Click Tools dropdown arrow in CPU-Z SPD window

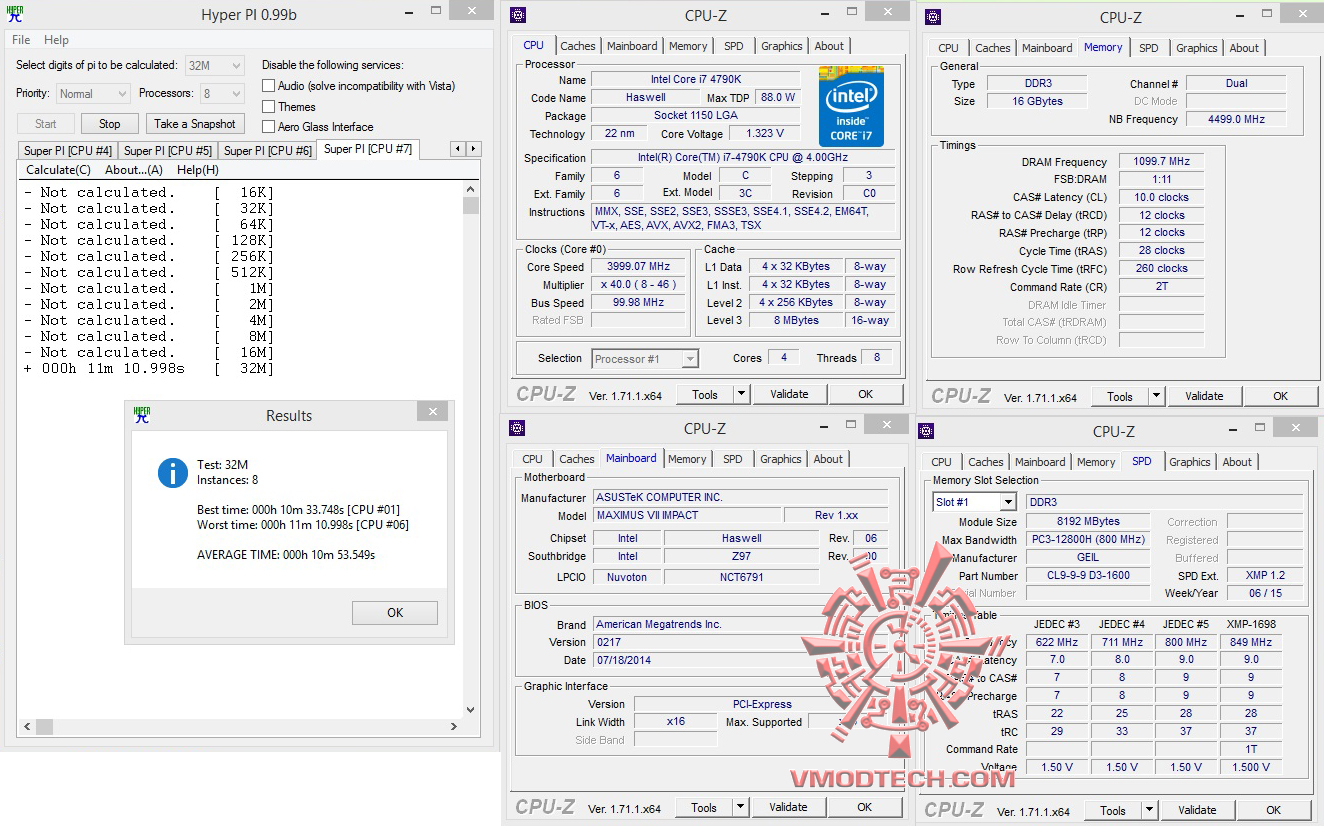click(1149, 810)
